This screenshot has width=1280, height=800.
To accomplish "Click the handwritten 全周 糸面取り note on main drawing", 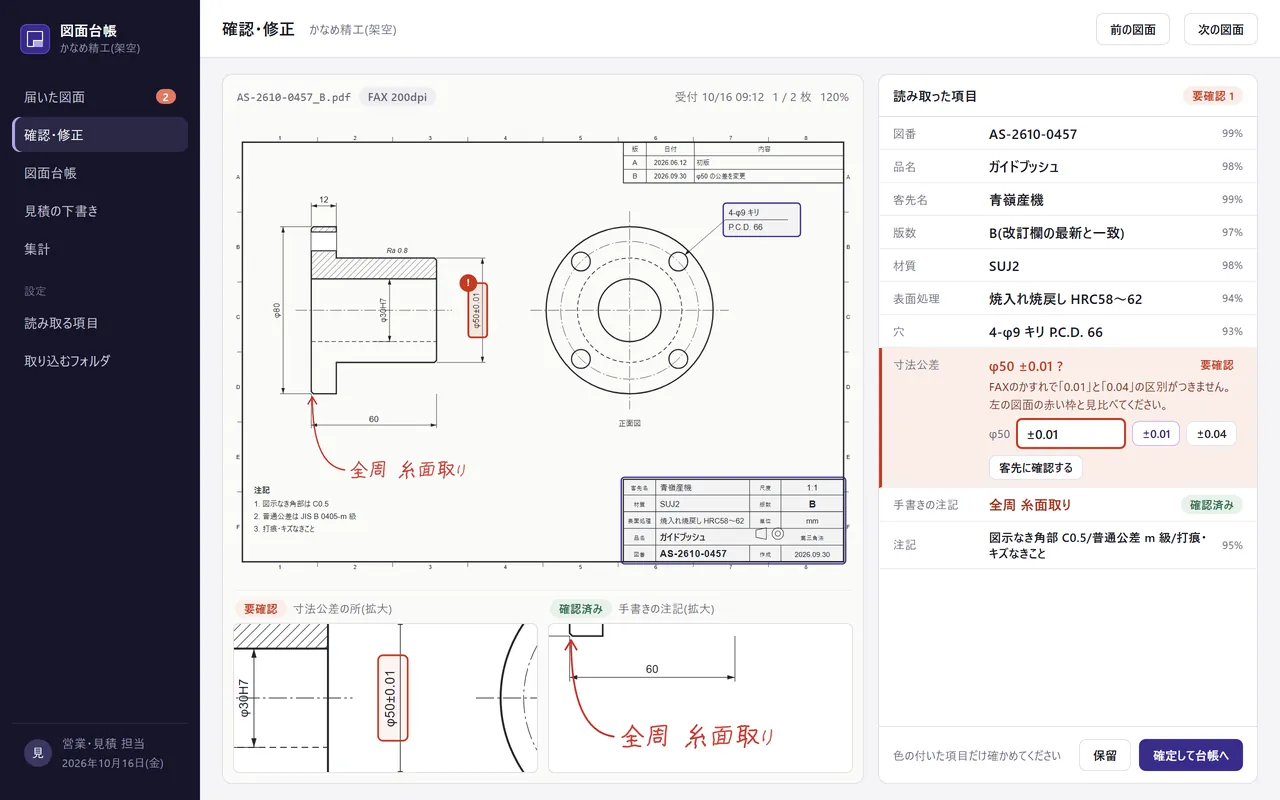I will 408,469.
